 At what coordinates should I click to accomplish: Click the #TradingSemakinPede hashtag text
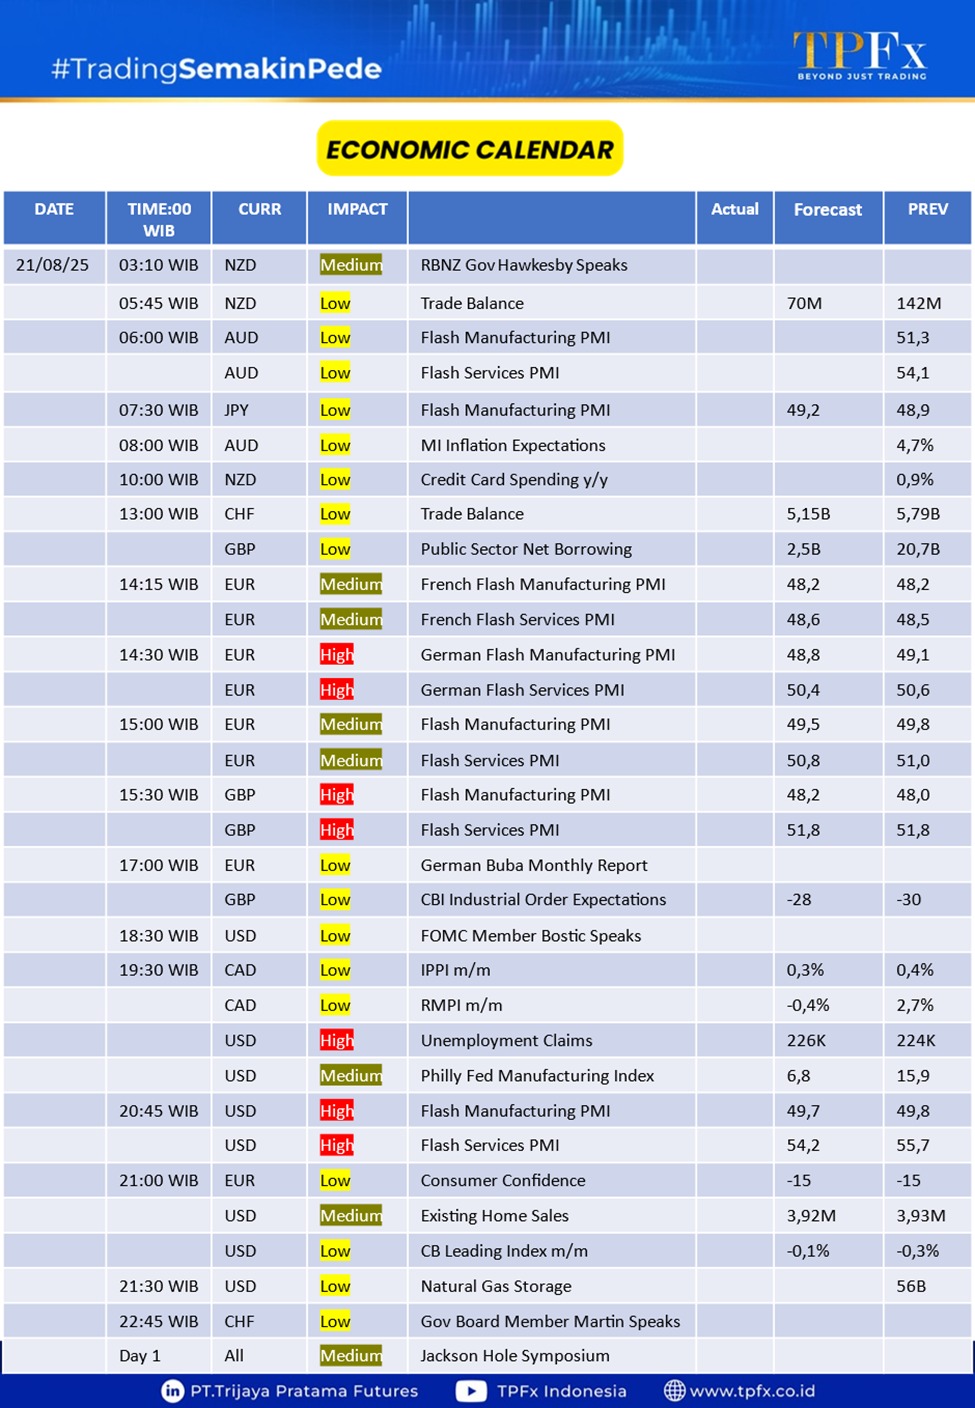click(x=216, y=69)
